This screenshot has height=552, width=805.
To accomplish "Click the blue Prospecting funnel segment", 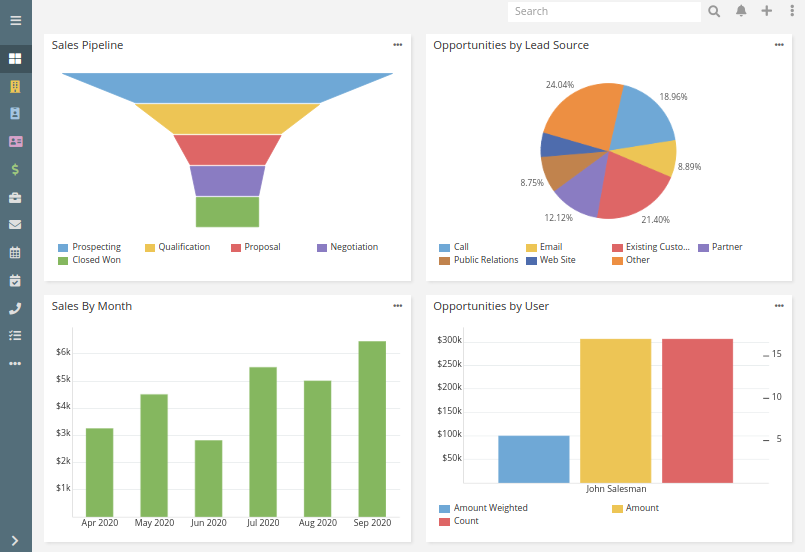I will (227, 88).
